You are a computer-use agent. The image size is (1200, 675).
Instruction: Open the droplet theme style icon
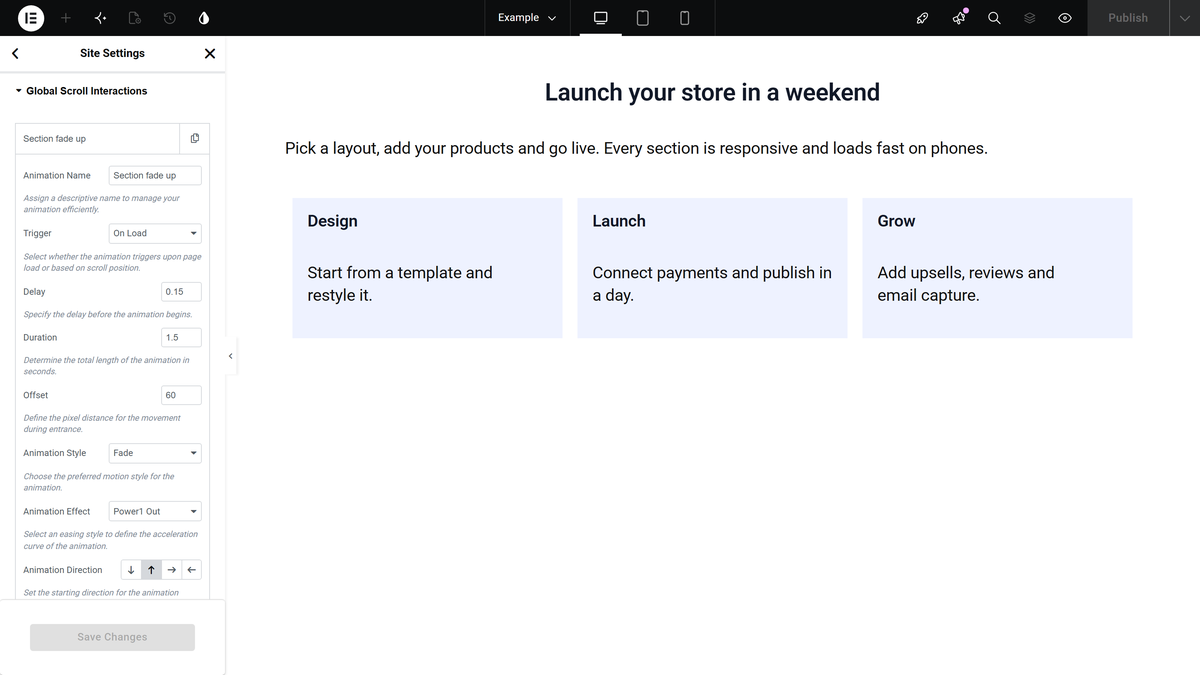click(204, 18)
